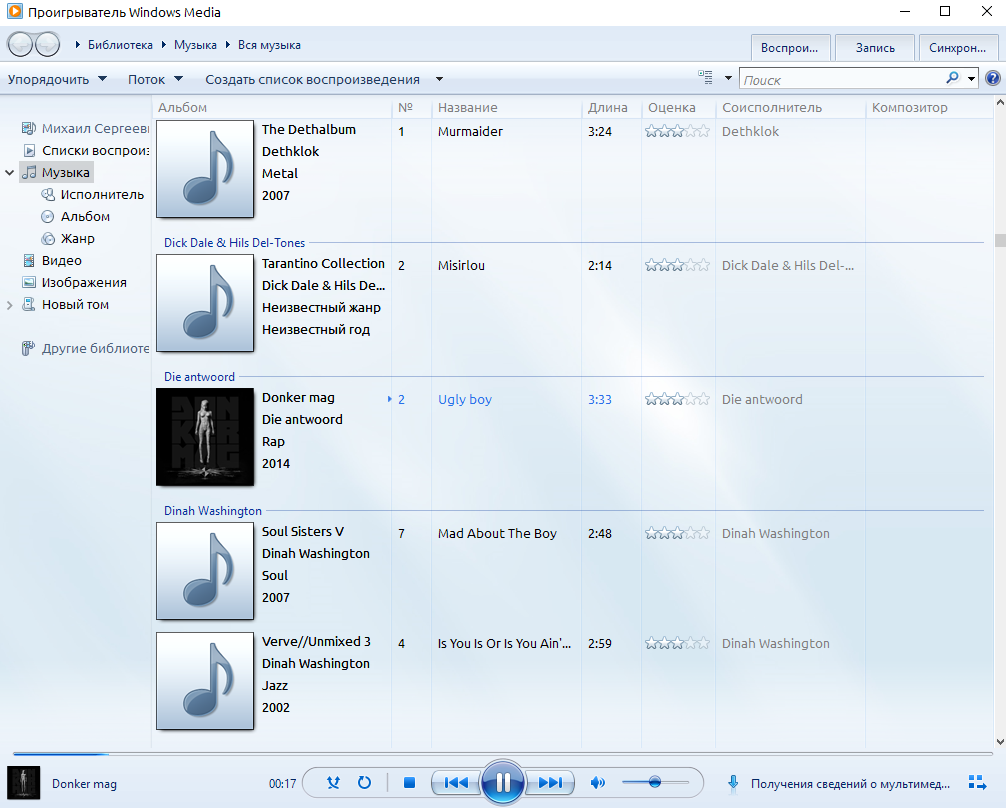Click the media info download arrow icon

coord(733,783)
